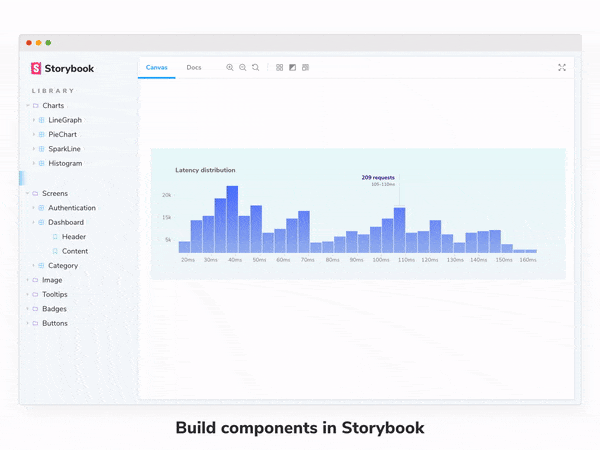This screenshot has width=600, height=450.
Task: Select the Histogram tree item
Action: [65, 163]
